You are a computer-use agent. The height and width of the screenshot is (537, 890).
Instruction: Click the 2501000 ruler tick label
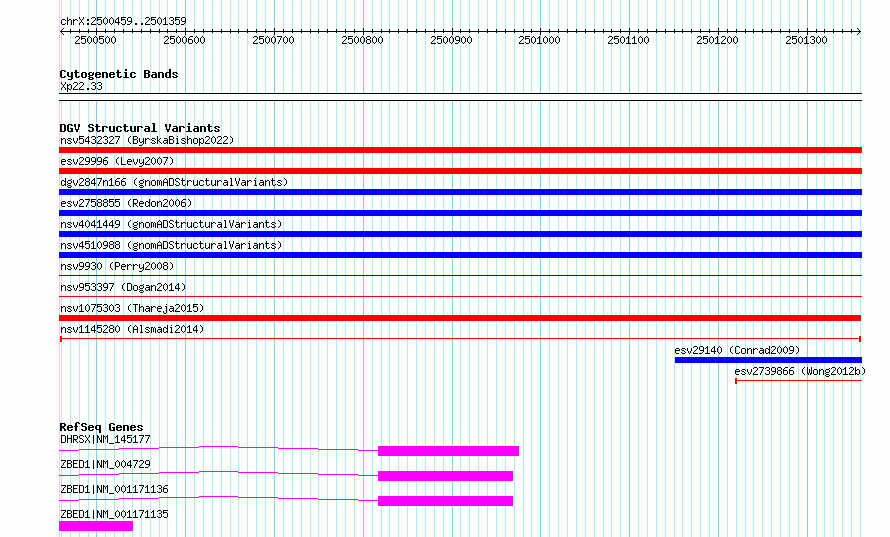coord(539,40)
